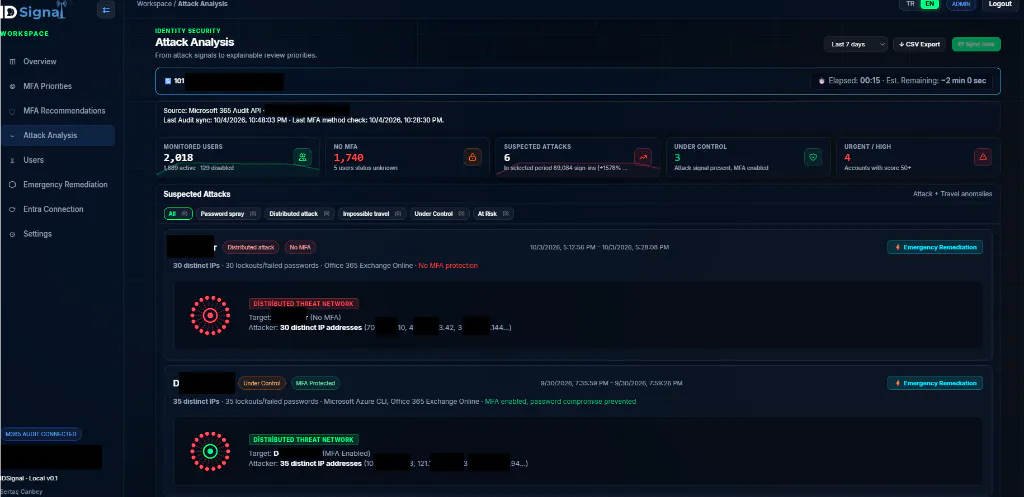The width and height of the screenshot is (1024, 497).
Task: Open the Last 7 days dropdown
Action: [x=856, y=44]
